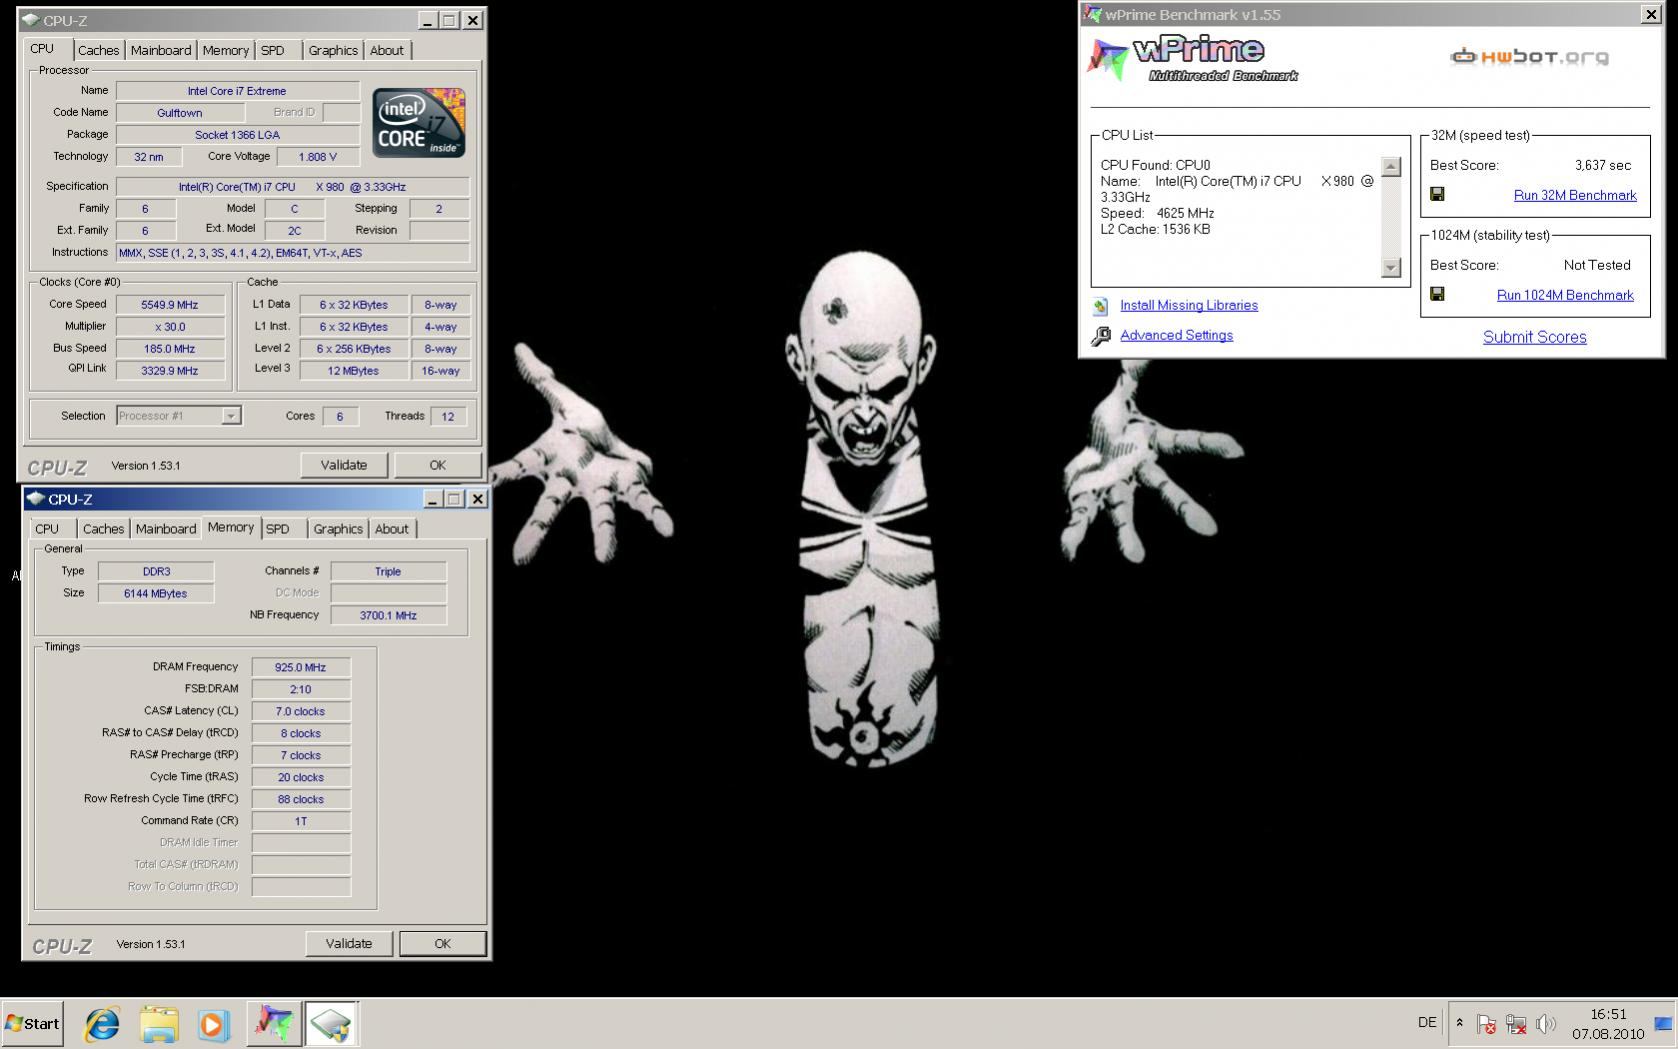Click Submit Scores link
This screenshot has height=1049, width=1678.
point(1534,337)
